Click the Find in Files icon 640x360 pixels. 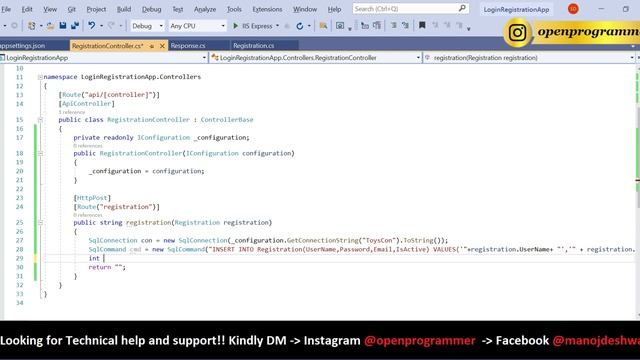click(323, 26)
